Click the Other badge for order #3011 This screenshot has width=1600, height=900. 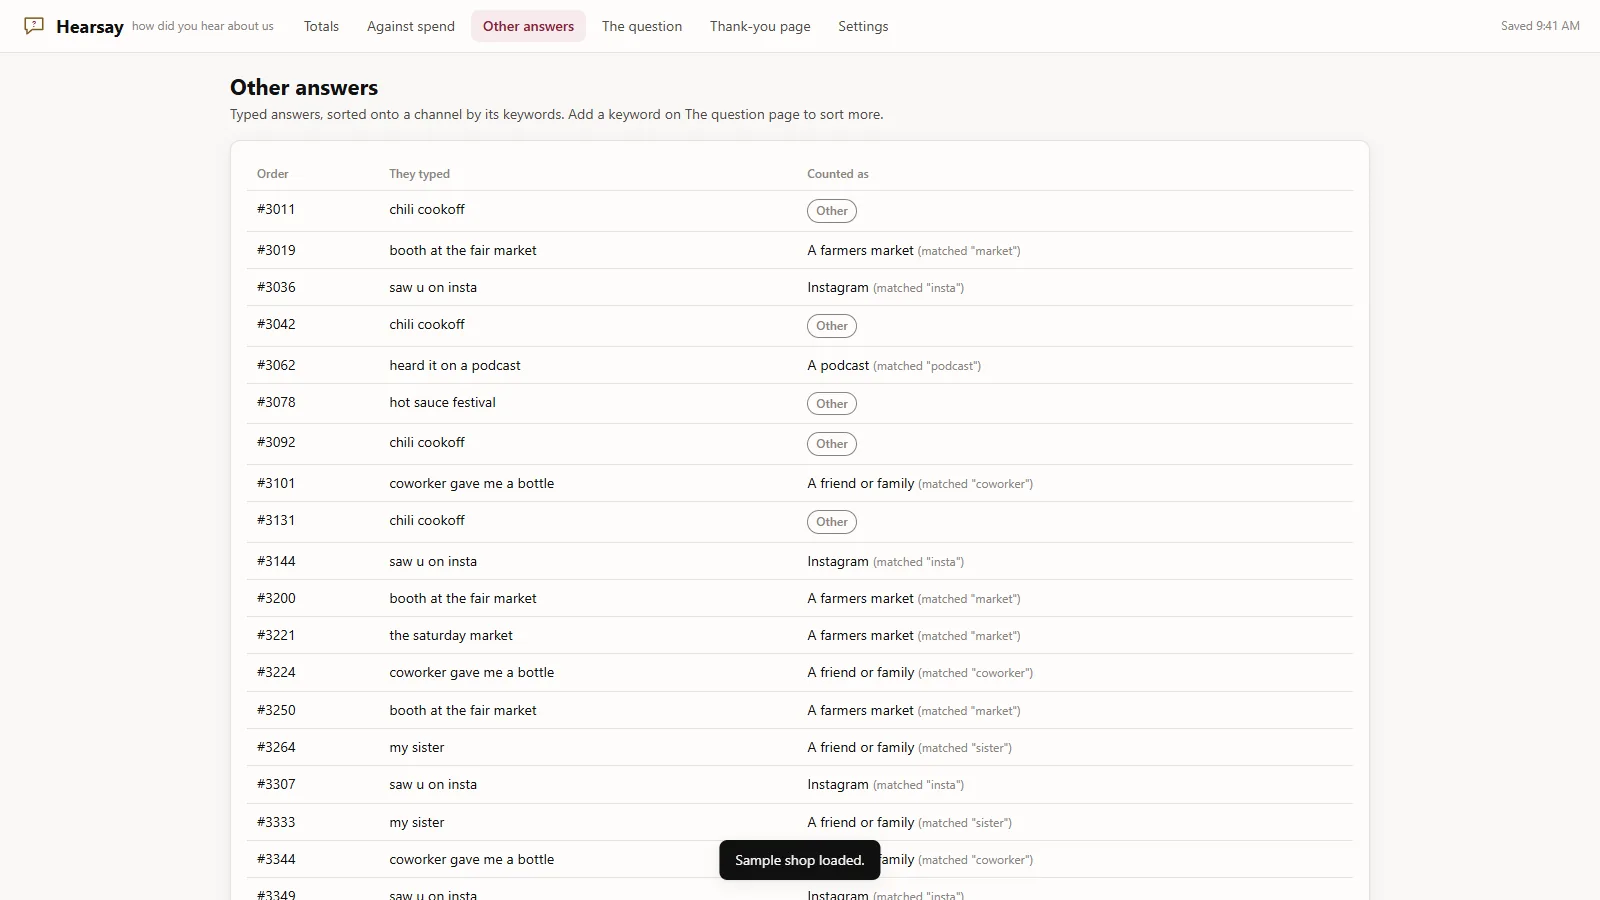(x=832, y=211)
